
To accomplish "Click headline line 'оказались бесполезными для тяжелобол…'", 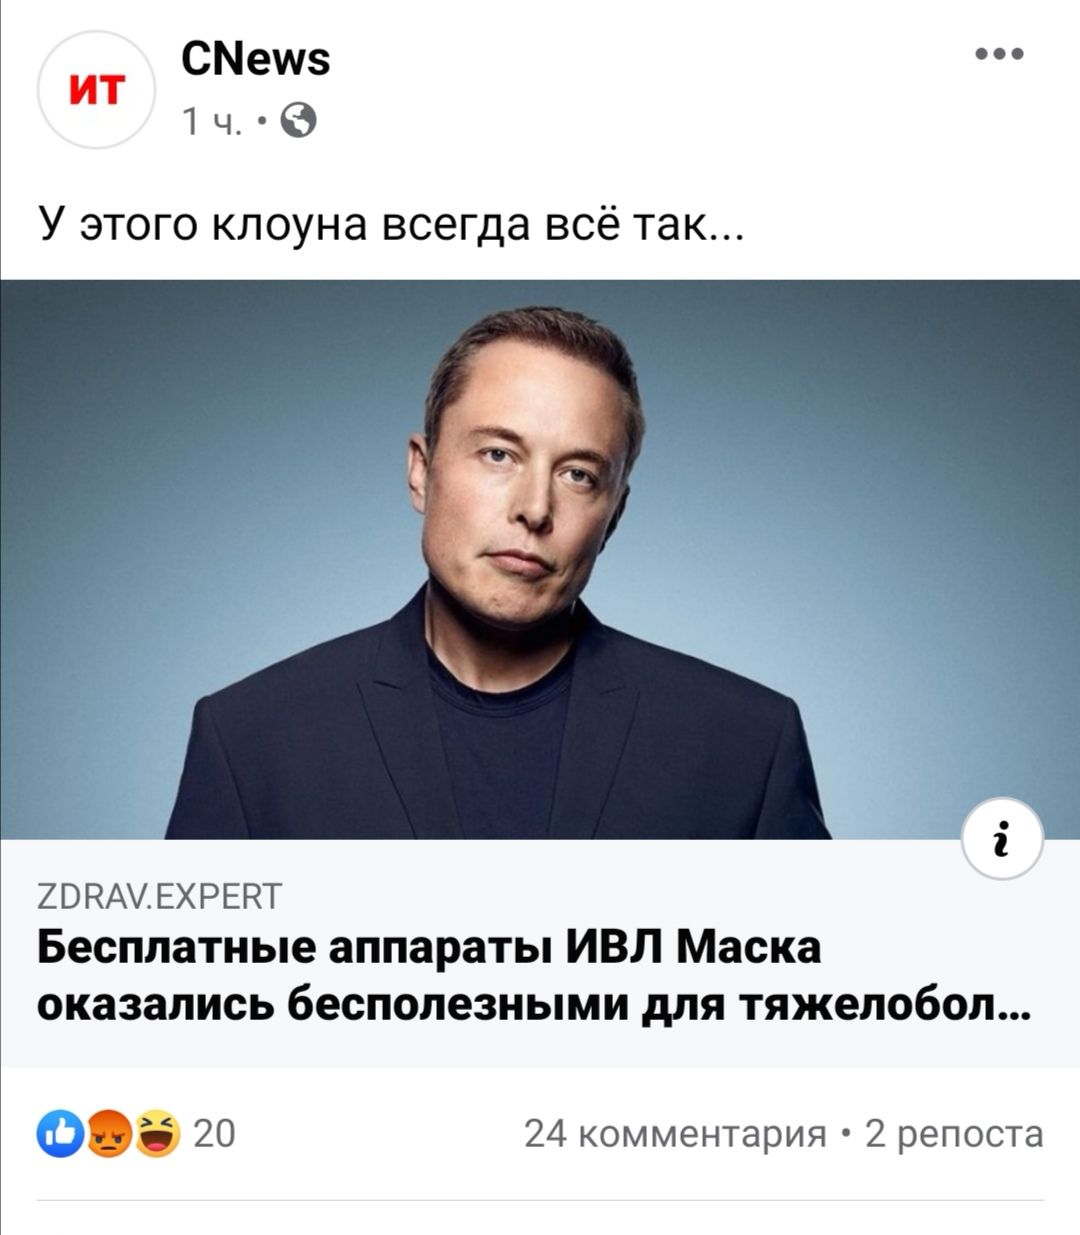I will [535, 1005].
